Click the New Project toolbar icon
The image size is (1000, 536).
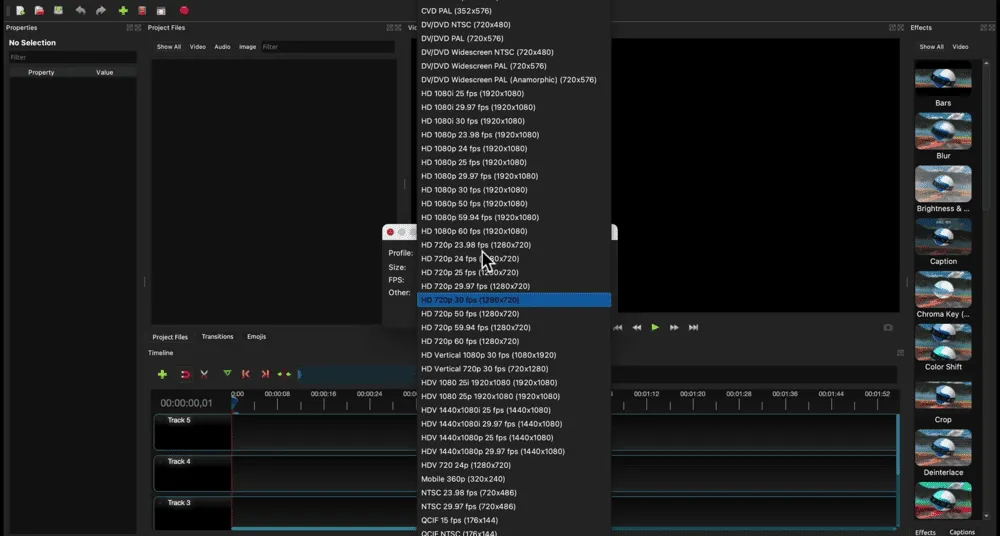point(19,10)
